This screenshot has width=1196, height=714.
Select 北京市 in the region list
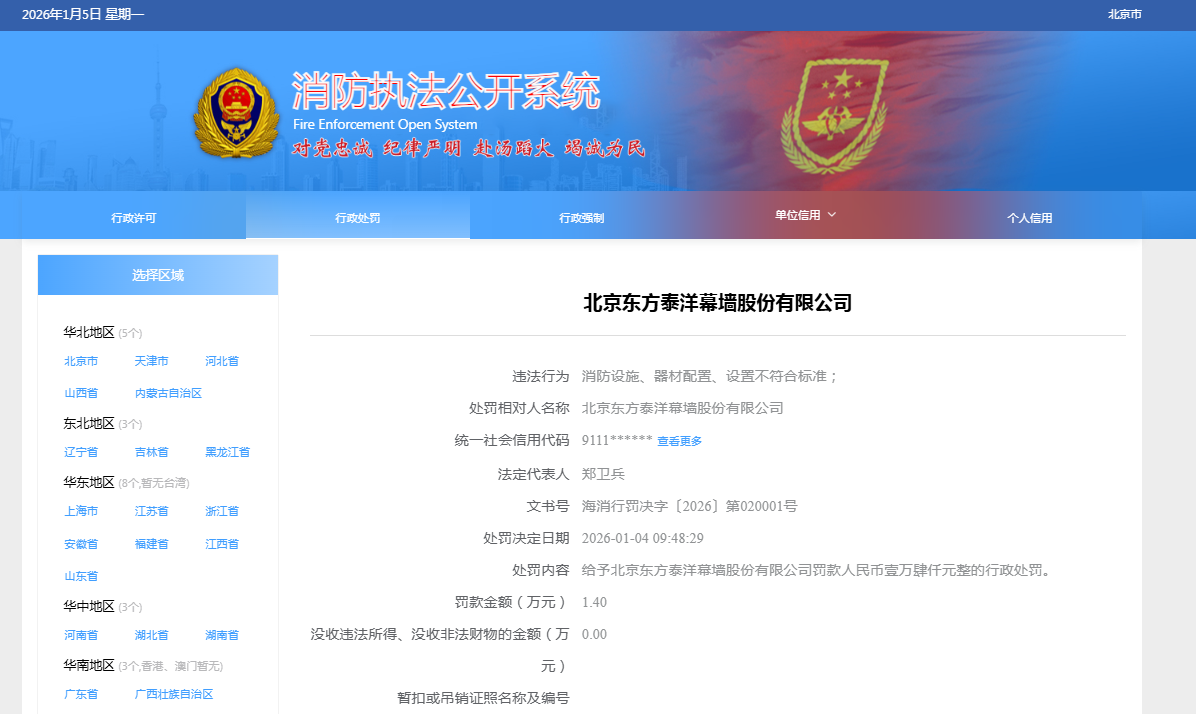coord(81,361)
